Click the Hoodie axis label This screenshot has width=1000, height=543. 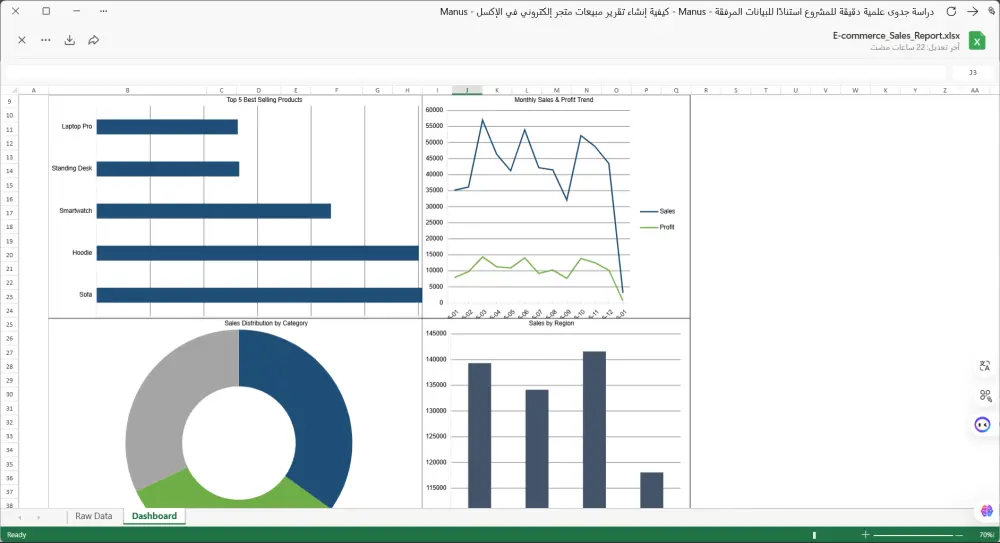coord(82,253)
